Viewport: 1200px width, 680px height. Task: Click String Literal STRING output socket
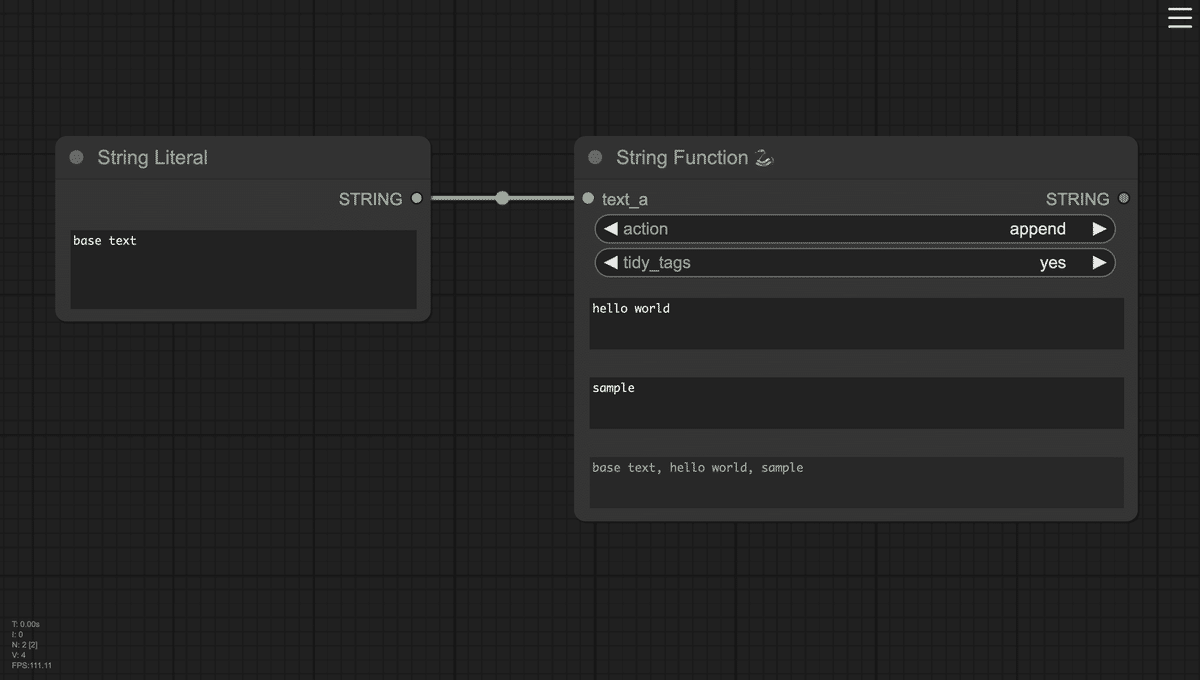(x=417, y=198)
